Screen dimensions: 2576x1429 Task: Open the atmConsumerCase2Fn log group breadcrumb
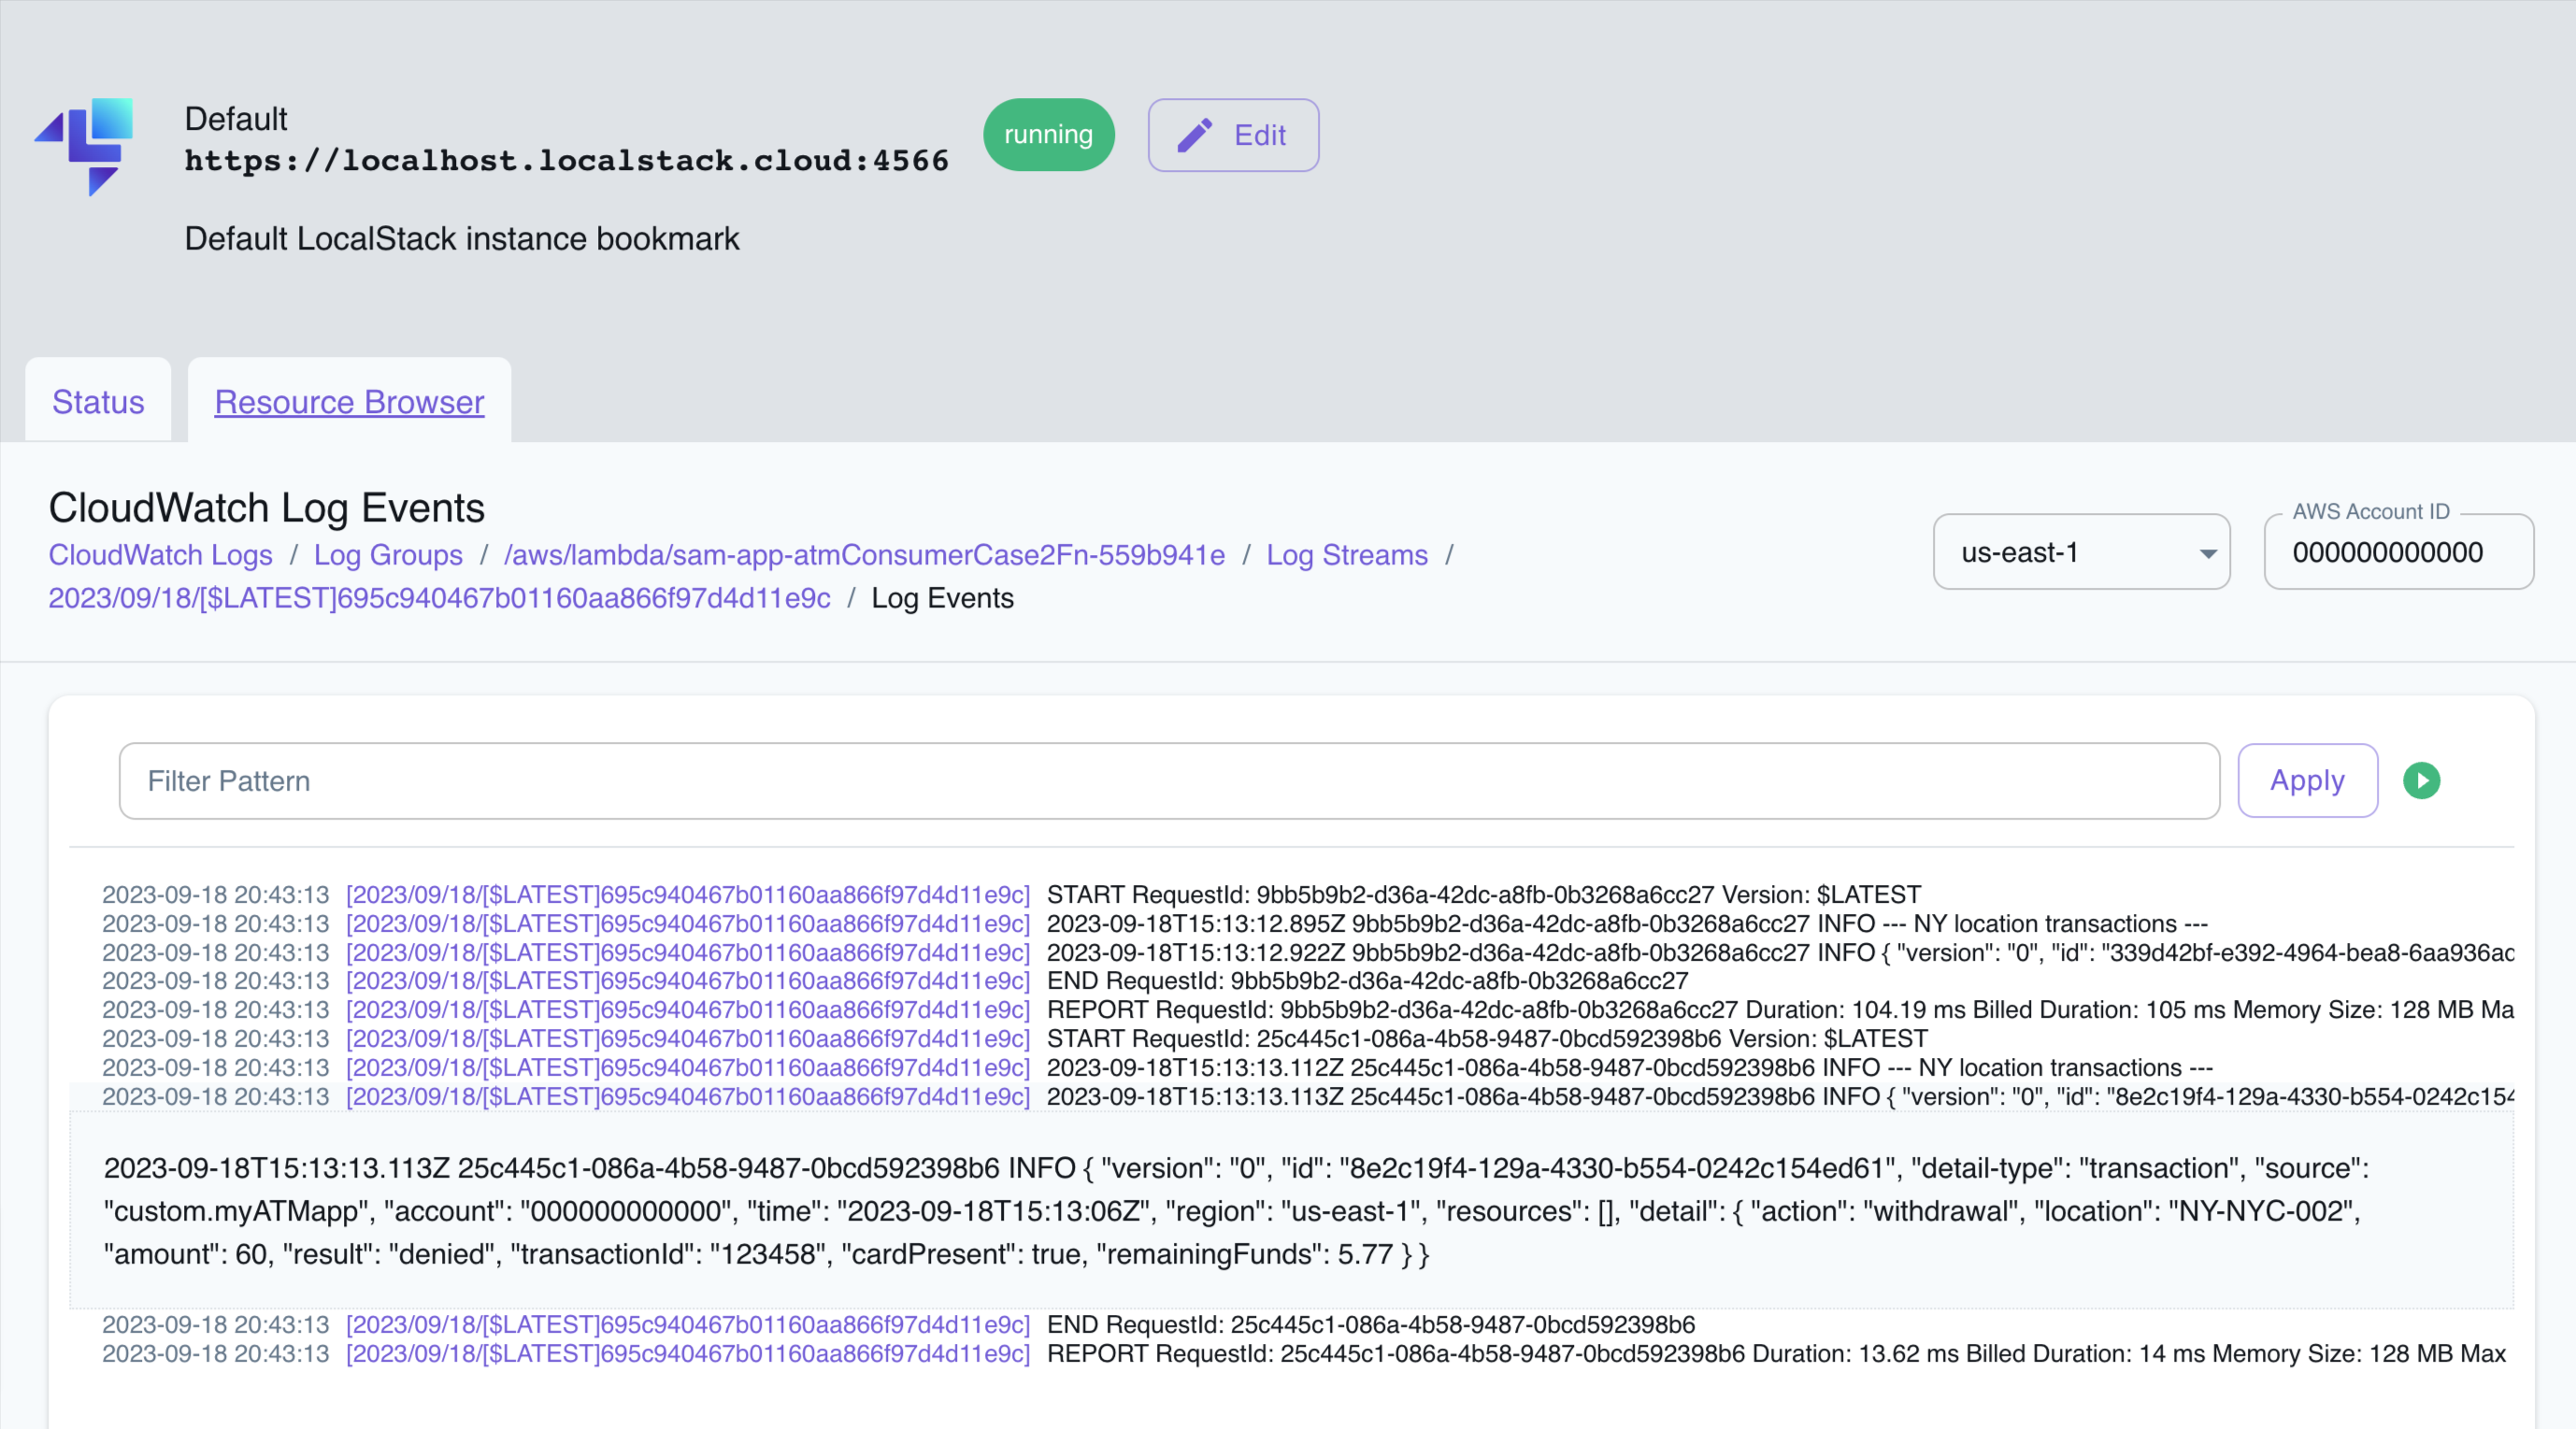[x=864, y=555]
